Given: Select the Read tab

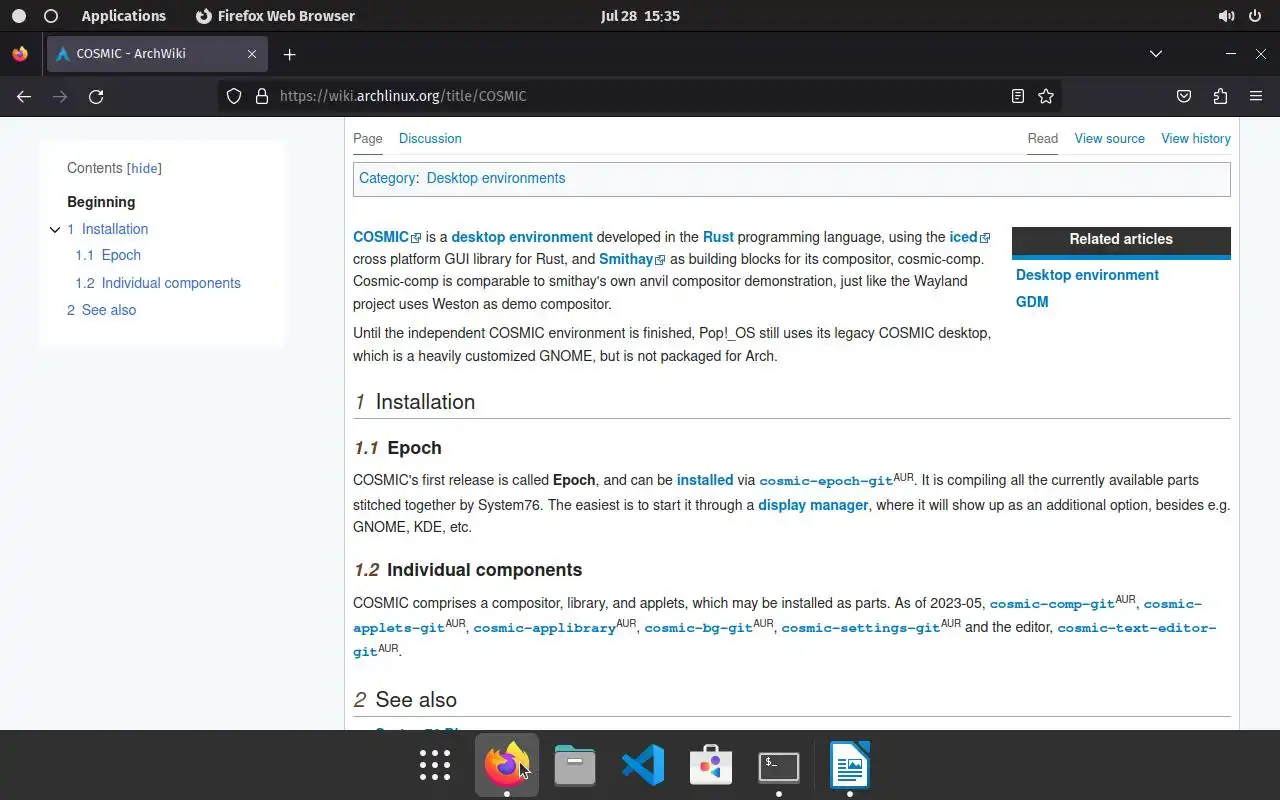Looking at the screenshot, I should point(1043,139).
